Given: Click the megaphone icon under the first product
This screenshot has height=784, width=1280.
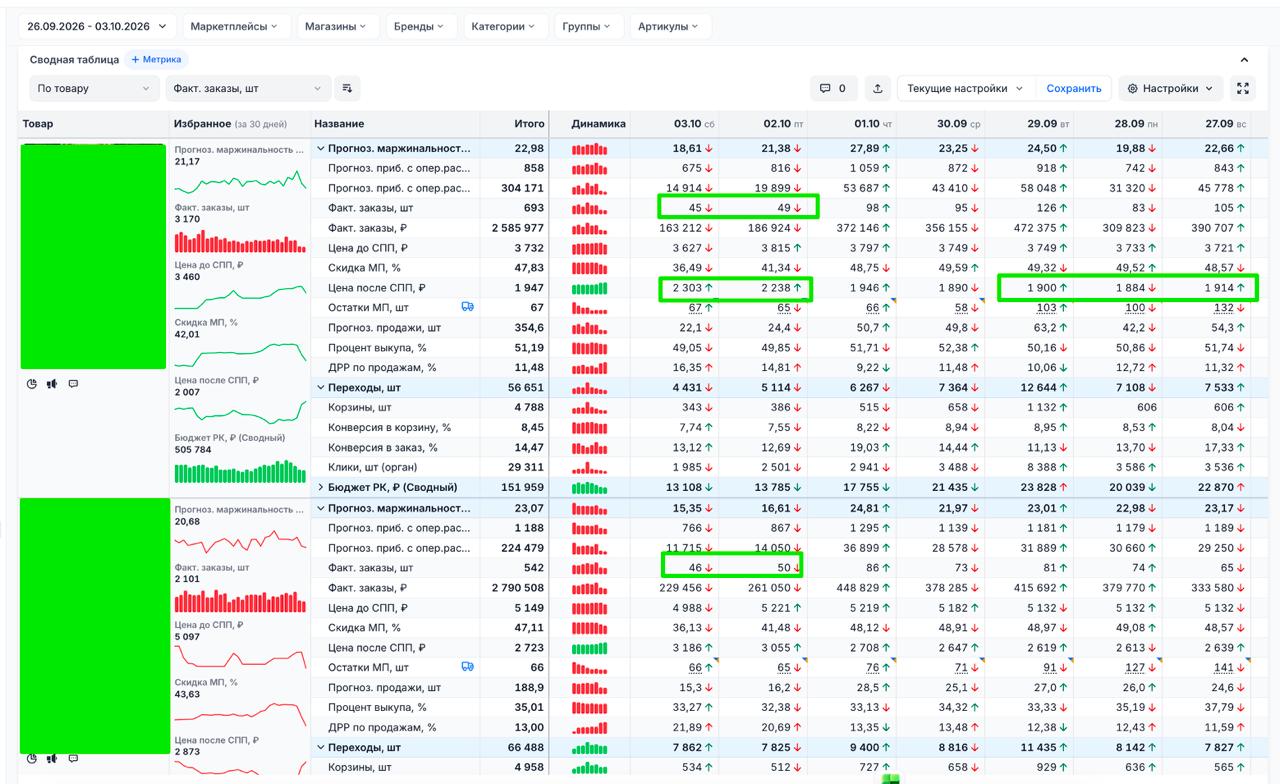Looking at the screenshot, I should click(x=52, y=384).
